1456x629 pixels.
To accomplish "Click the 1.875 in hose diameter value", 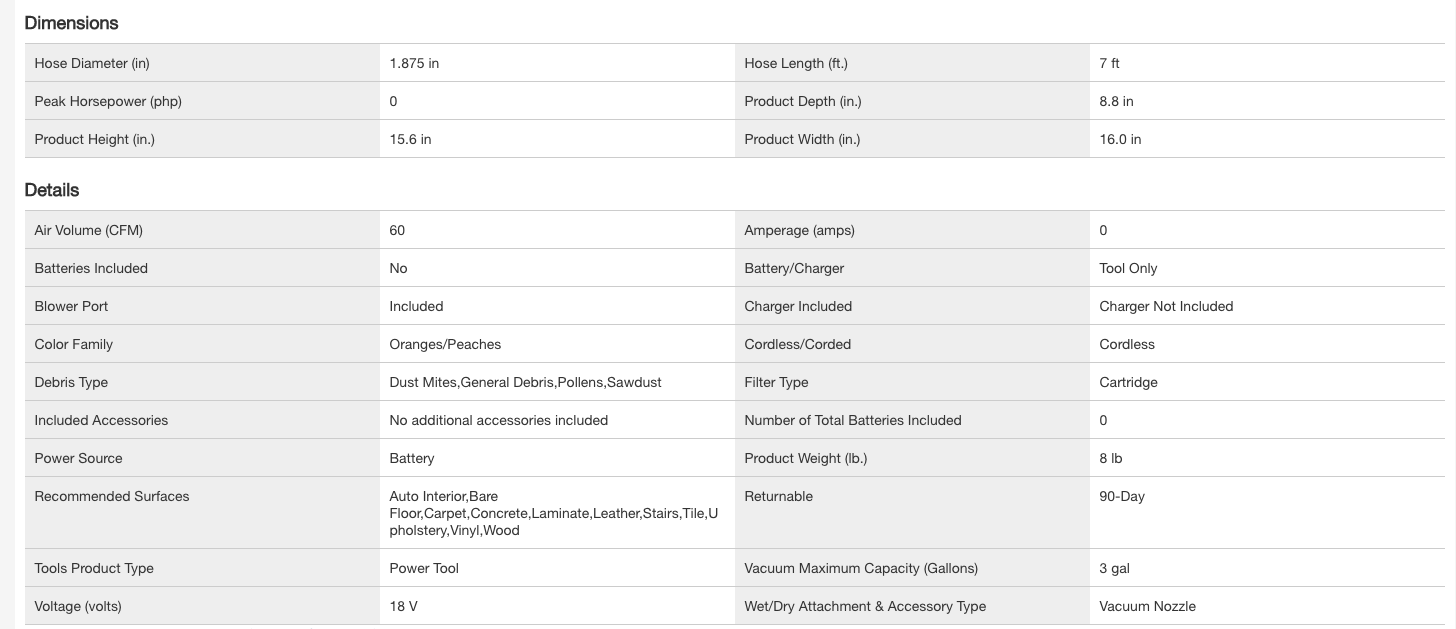I will tap(414, 63).
